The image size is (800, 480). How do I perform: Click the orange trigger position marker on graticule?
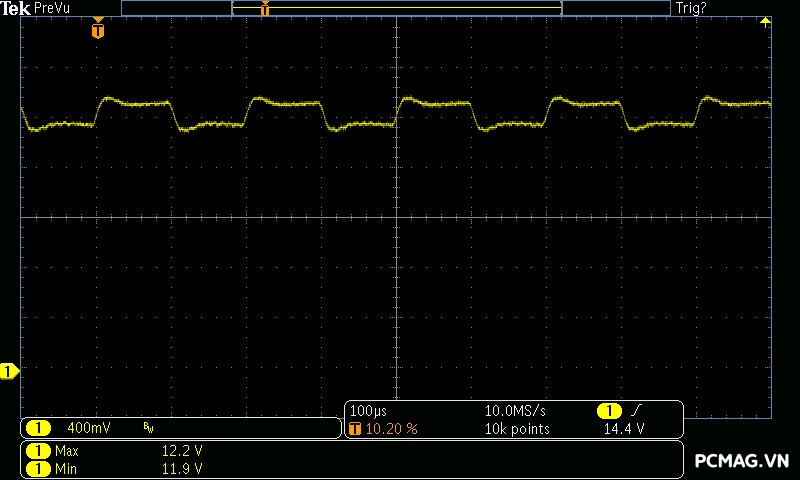click(x=97, y=31)
